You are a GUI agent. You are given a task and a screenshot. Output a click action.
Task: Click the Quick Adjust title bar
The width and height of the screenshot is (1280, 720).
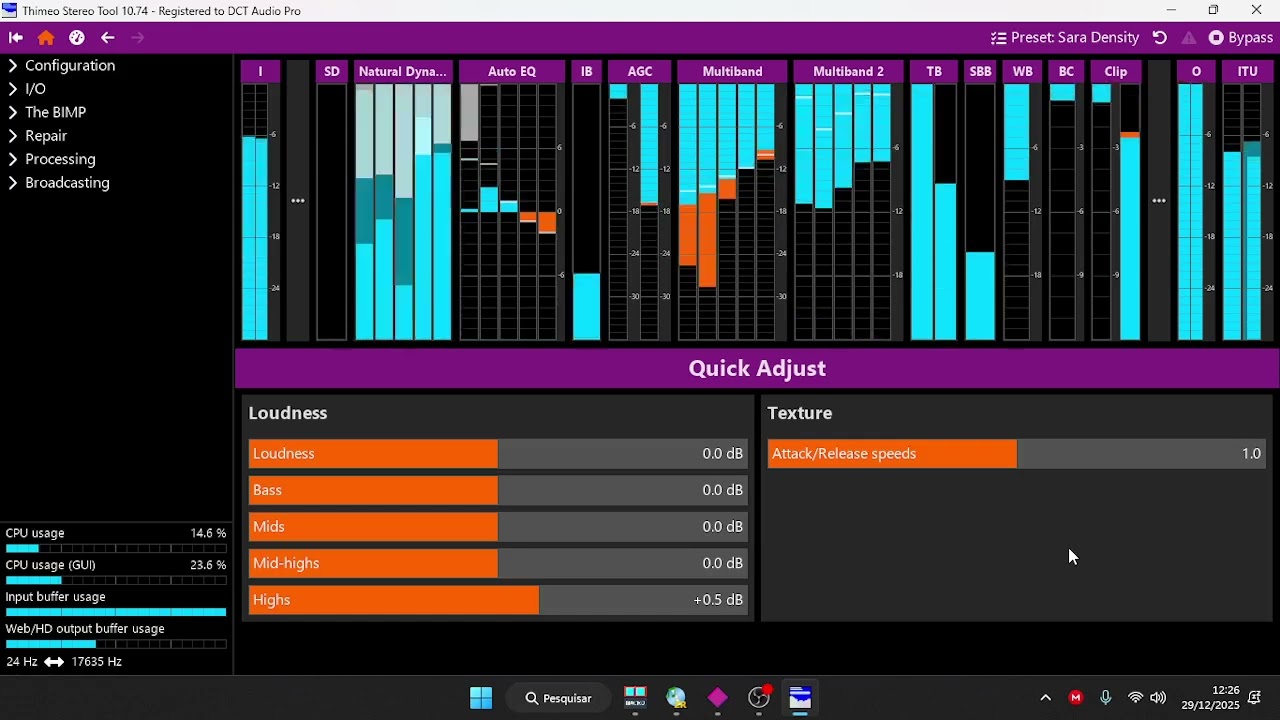[x=757, y=368]
